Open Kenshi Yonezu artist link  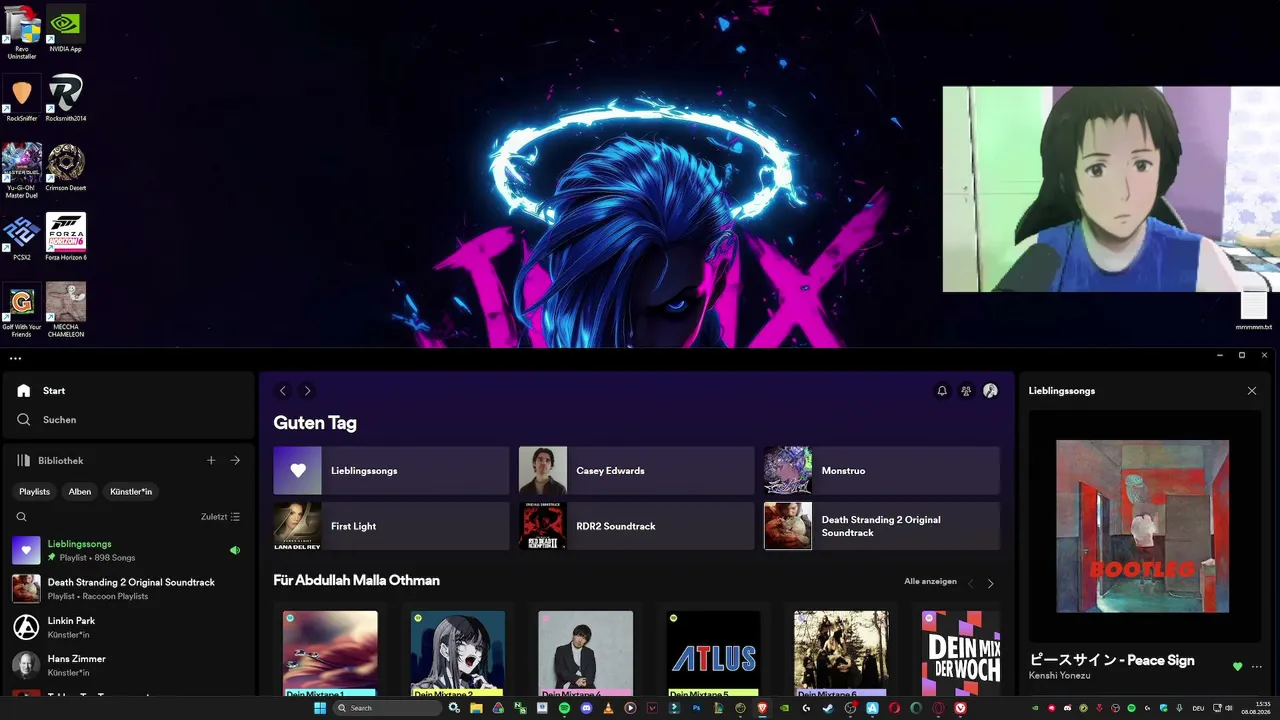coord(1061,676)
